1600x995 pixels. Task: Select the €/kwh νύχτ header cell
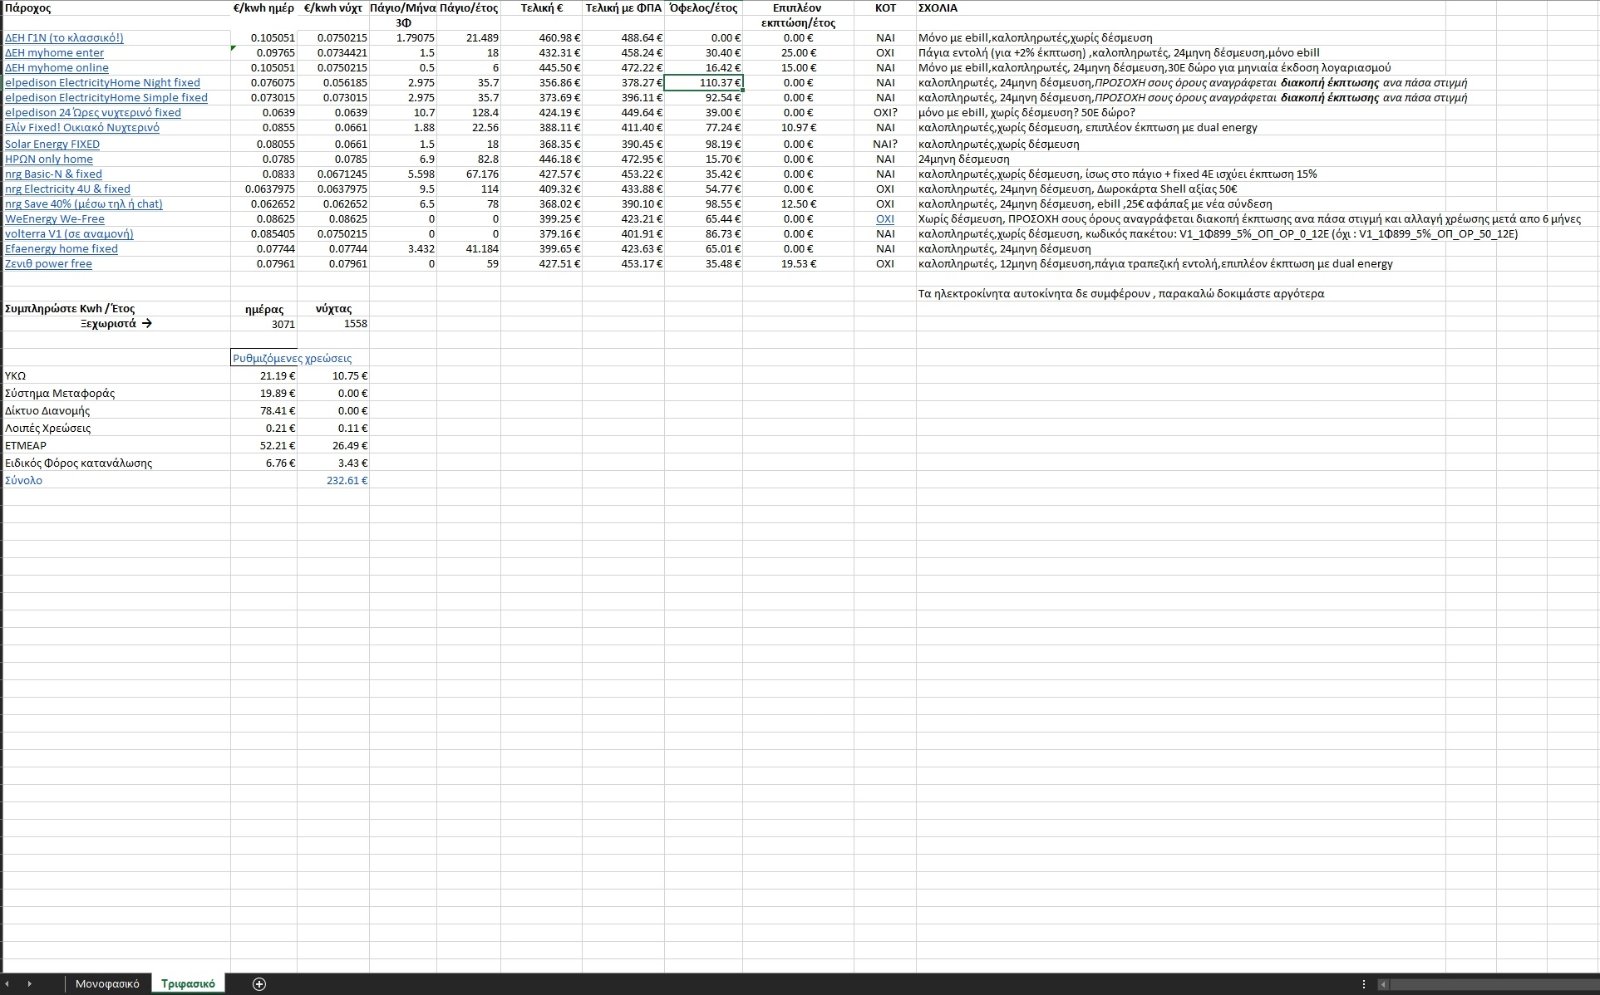point(333,8)
